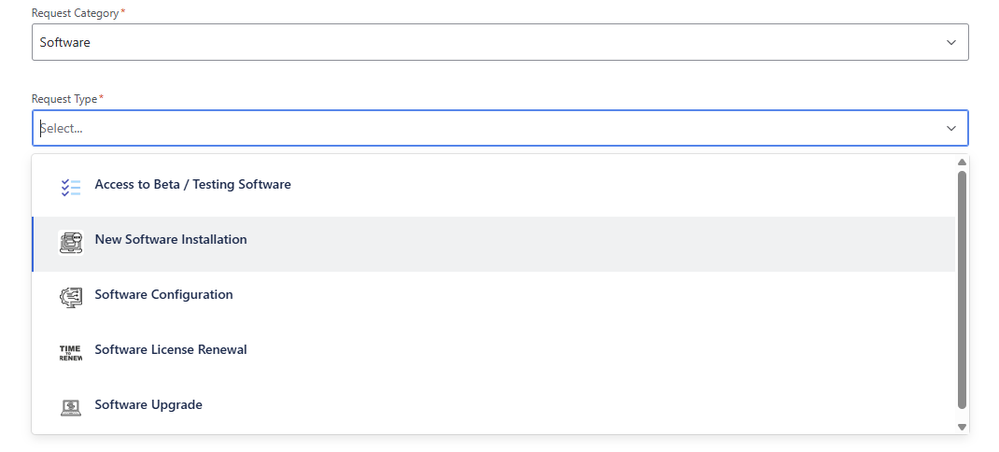
Task: Choose New Software Installation option text
Action: tap(171, 239)
